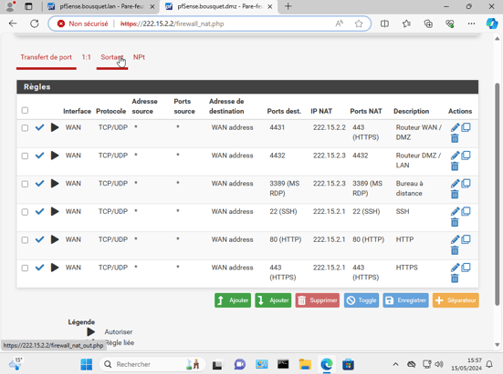The height and width of the screenshot is (374, 503).
Task: Switch to the NPt tab
Action: pyautogui.click(x=139, y=57)
